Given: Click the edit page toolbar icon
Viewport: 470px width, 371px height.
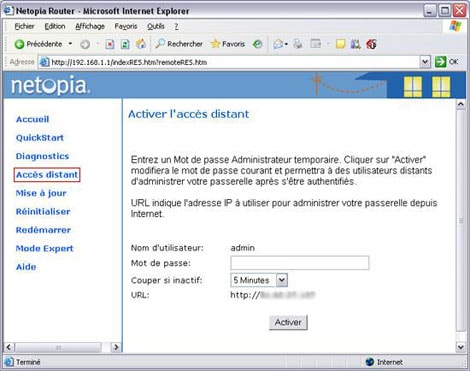Looking at the screenshot, I should tap(315, 44).
